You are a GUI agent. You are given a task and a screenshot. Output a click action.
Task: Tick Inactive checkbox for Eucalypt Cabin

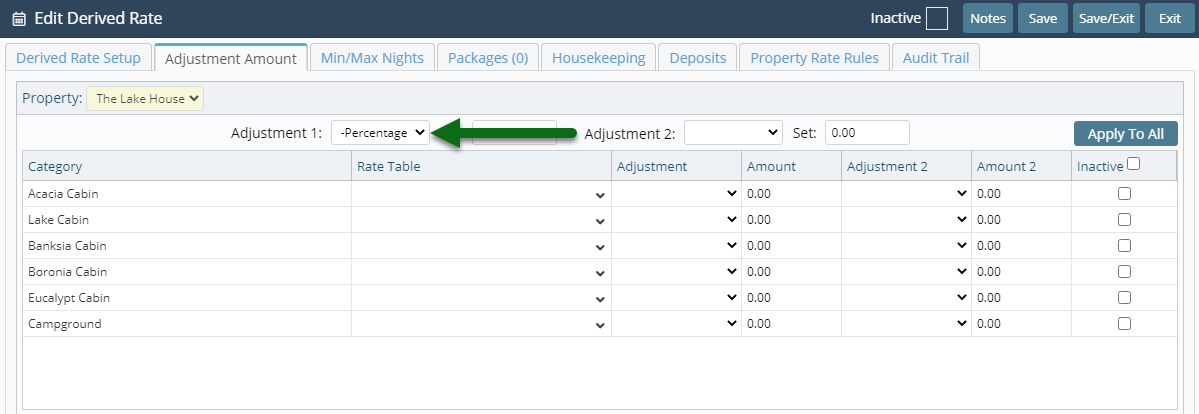[x=1124, y=298]
